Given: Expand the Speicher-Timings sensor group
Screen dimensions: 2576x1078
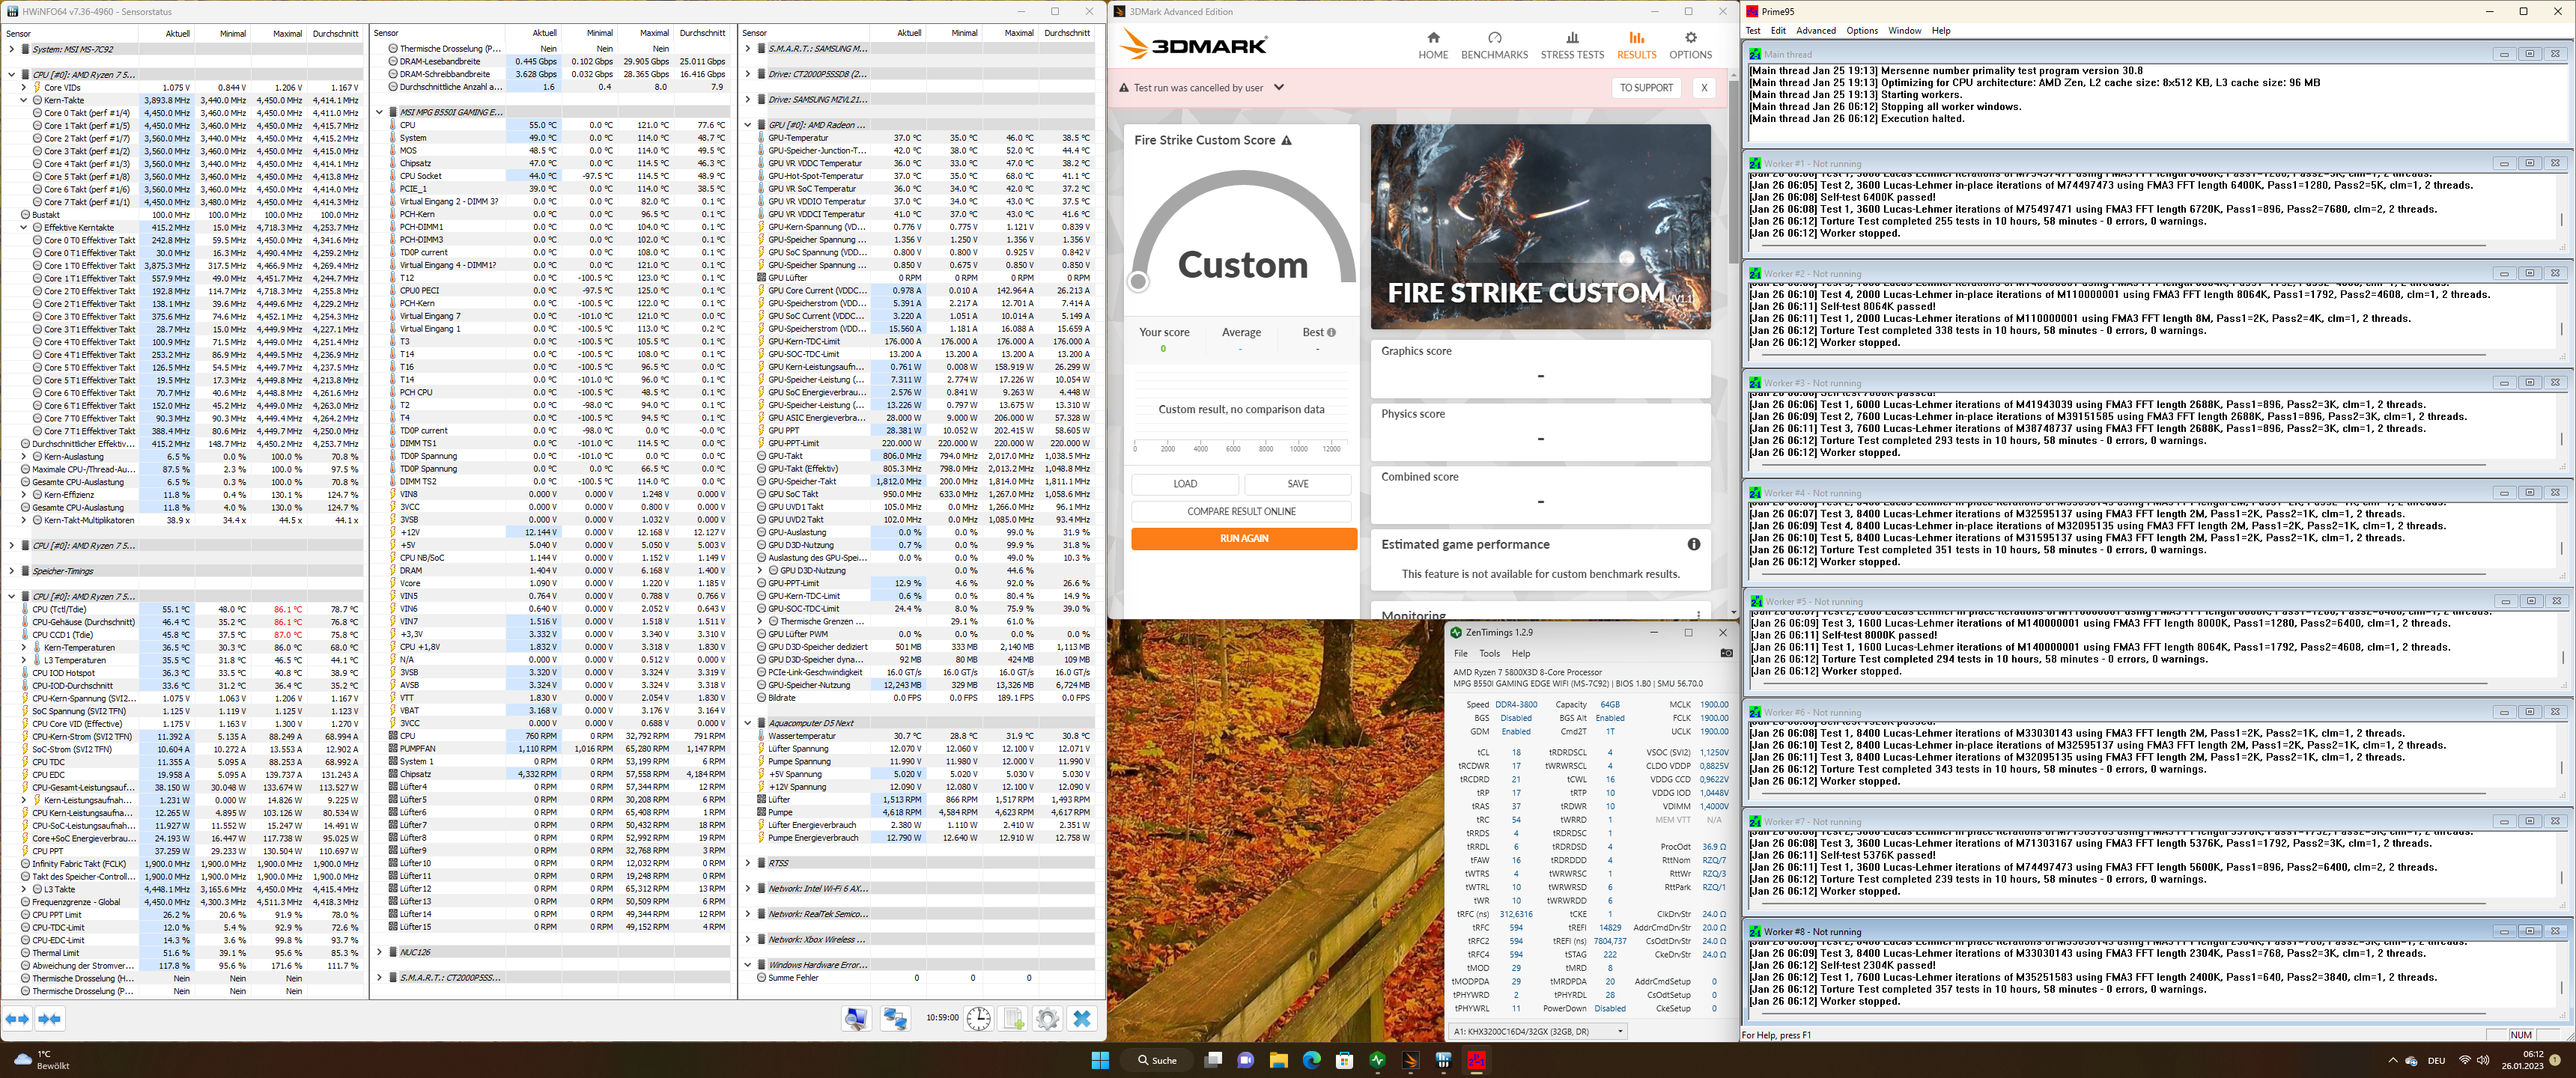Looking at the screenshot, I should pos(11,571).
